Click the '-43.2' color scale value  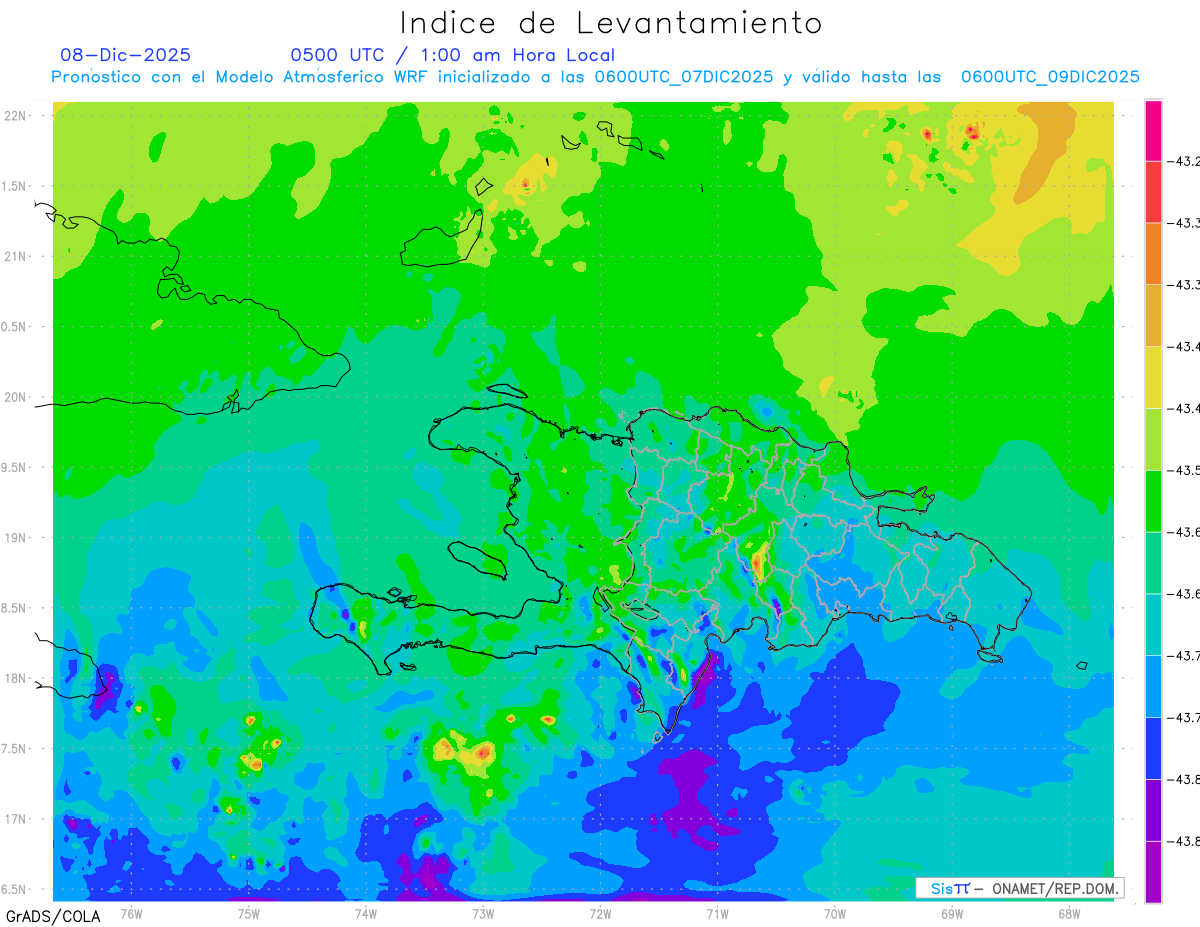tap(1185, 161)
